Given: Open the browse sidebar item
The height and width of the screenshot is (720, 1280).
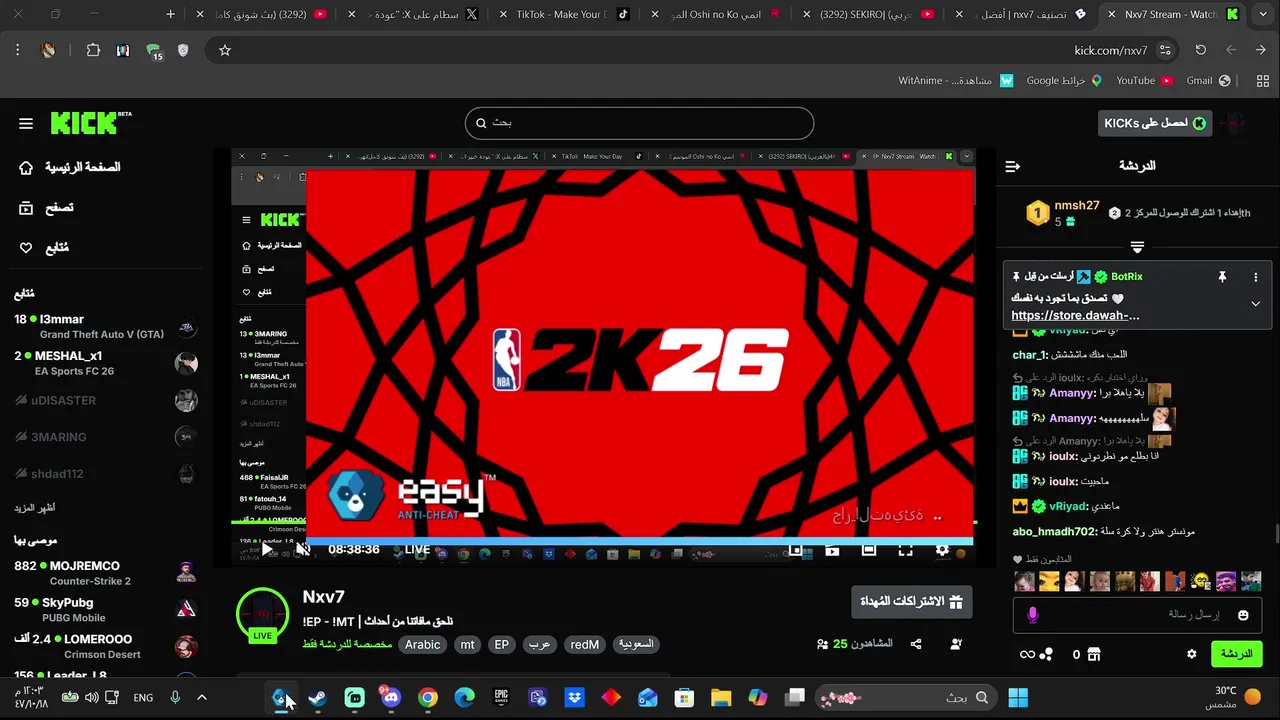Looking at the screenshot, I should point(46,208).
